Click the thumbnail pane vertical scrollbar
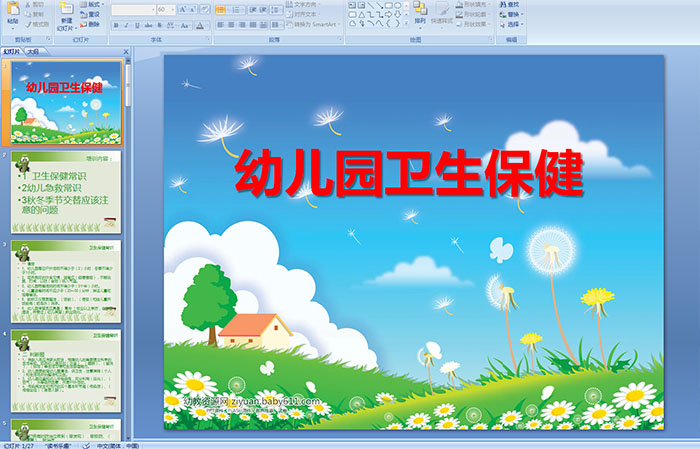Image resolution: width=700 pixels, height=449 pixels. [x=128, y=250]
